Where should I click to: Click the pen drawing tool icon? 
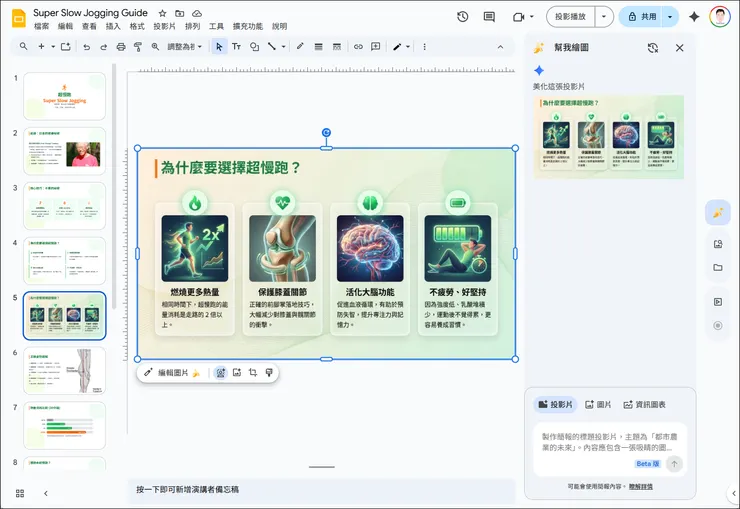[397, 46]
